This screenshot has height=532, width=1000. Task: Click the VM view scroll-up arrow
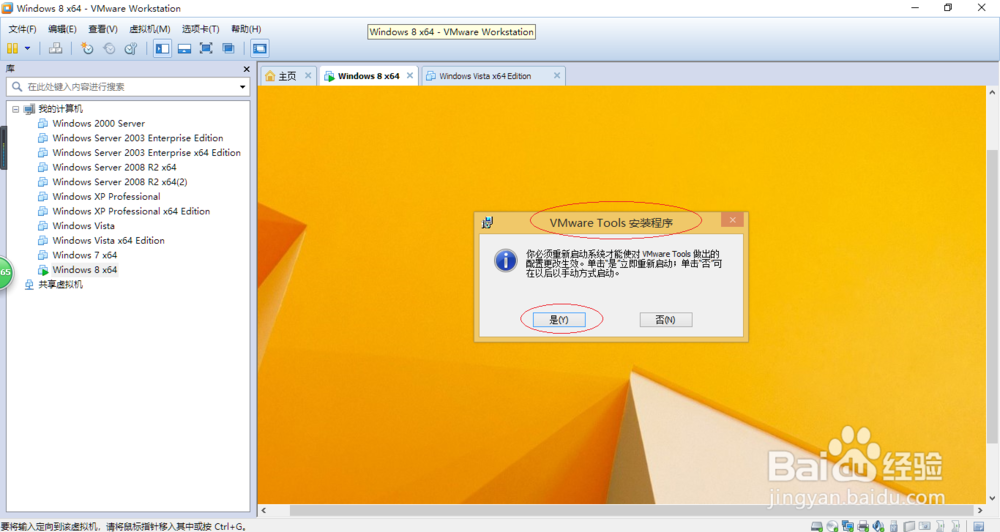[x=992, y=92]
